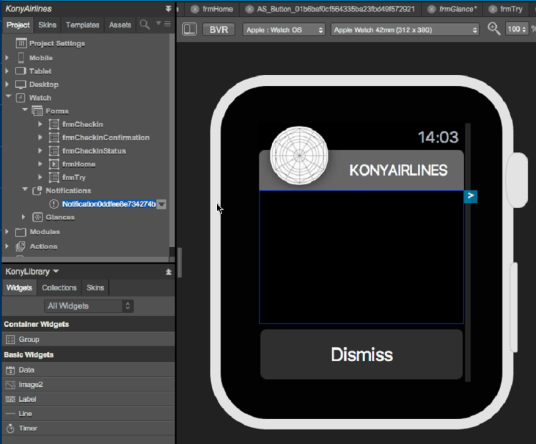Open the Apple Watch OS platform dropdown
536x444 pixels.
tap(283, 30)
